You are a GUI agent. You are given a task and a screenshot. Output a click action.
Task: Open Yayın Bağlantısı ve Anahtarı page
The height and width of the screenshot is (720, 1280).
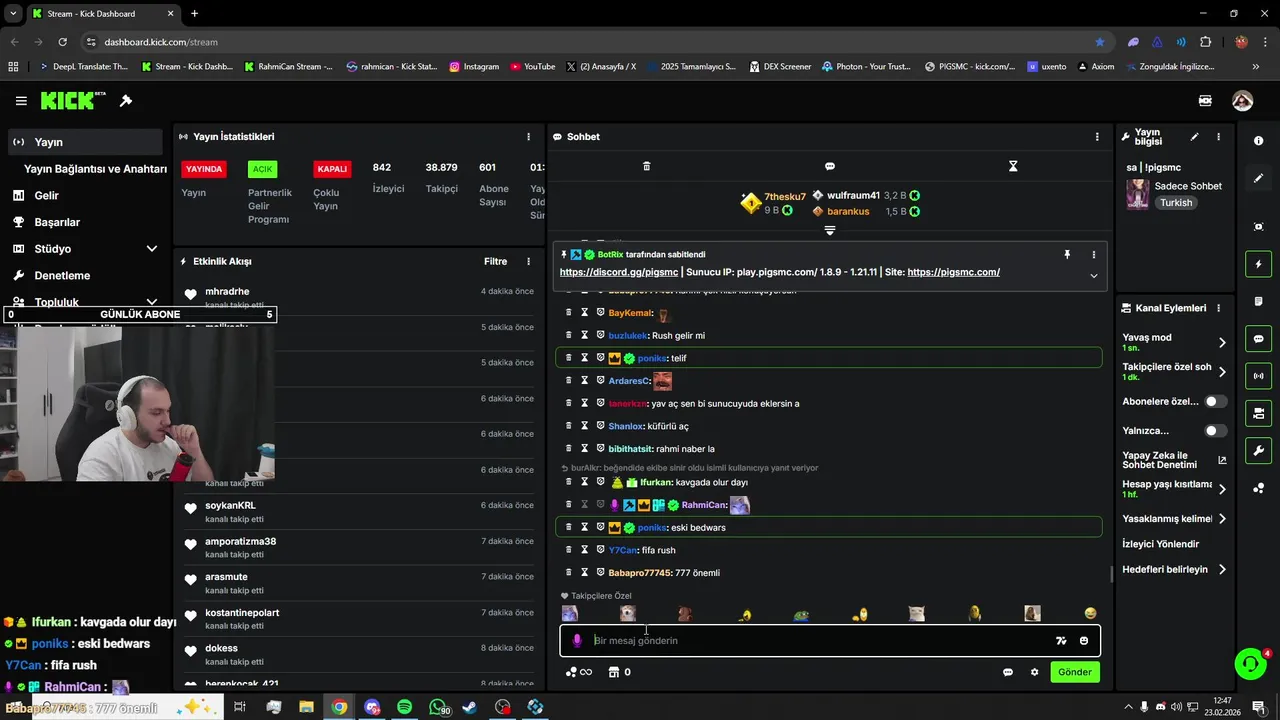(95, 169)
